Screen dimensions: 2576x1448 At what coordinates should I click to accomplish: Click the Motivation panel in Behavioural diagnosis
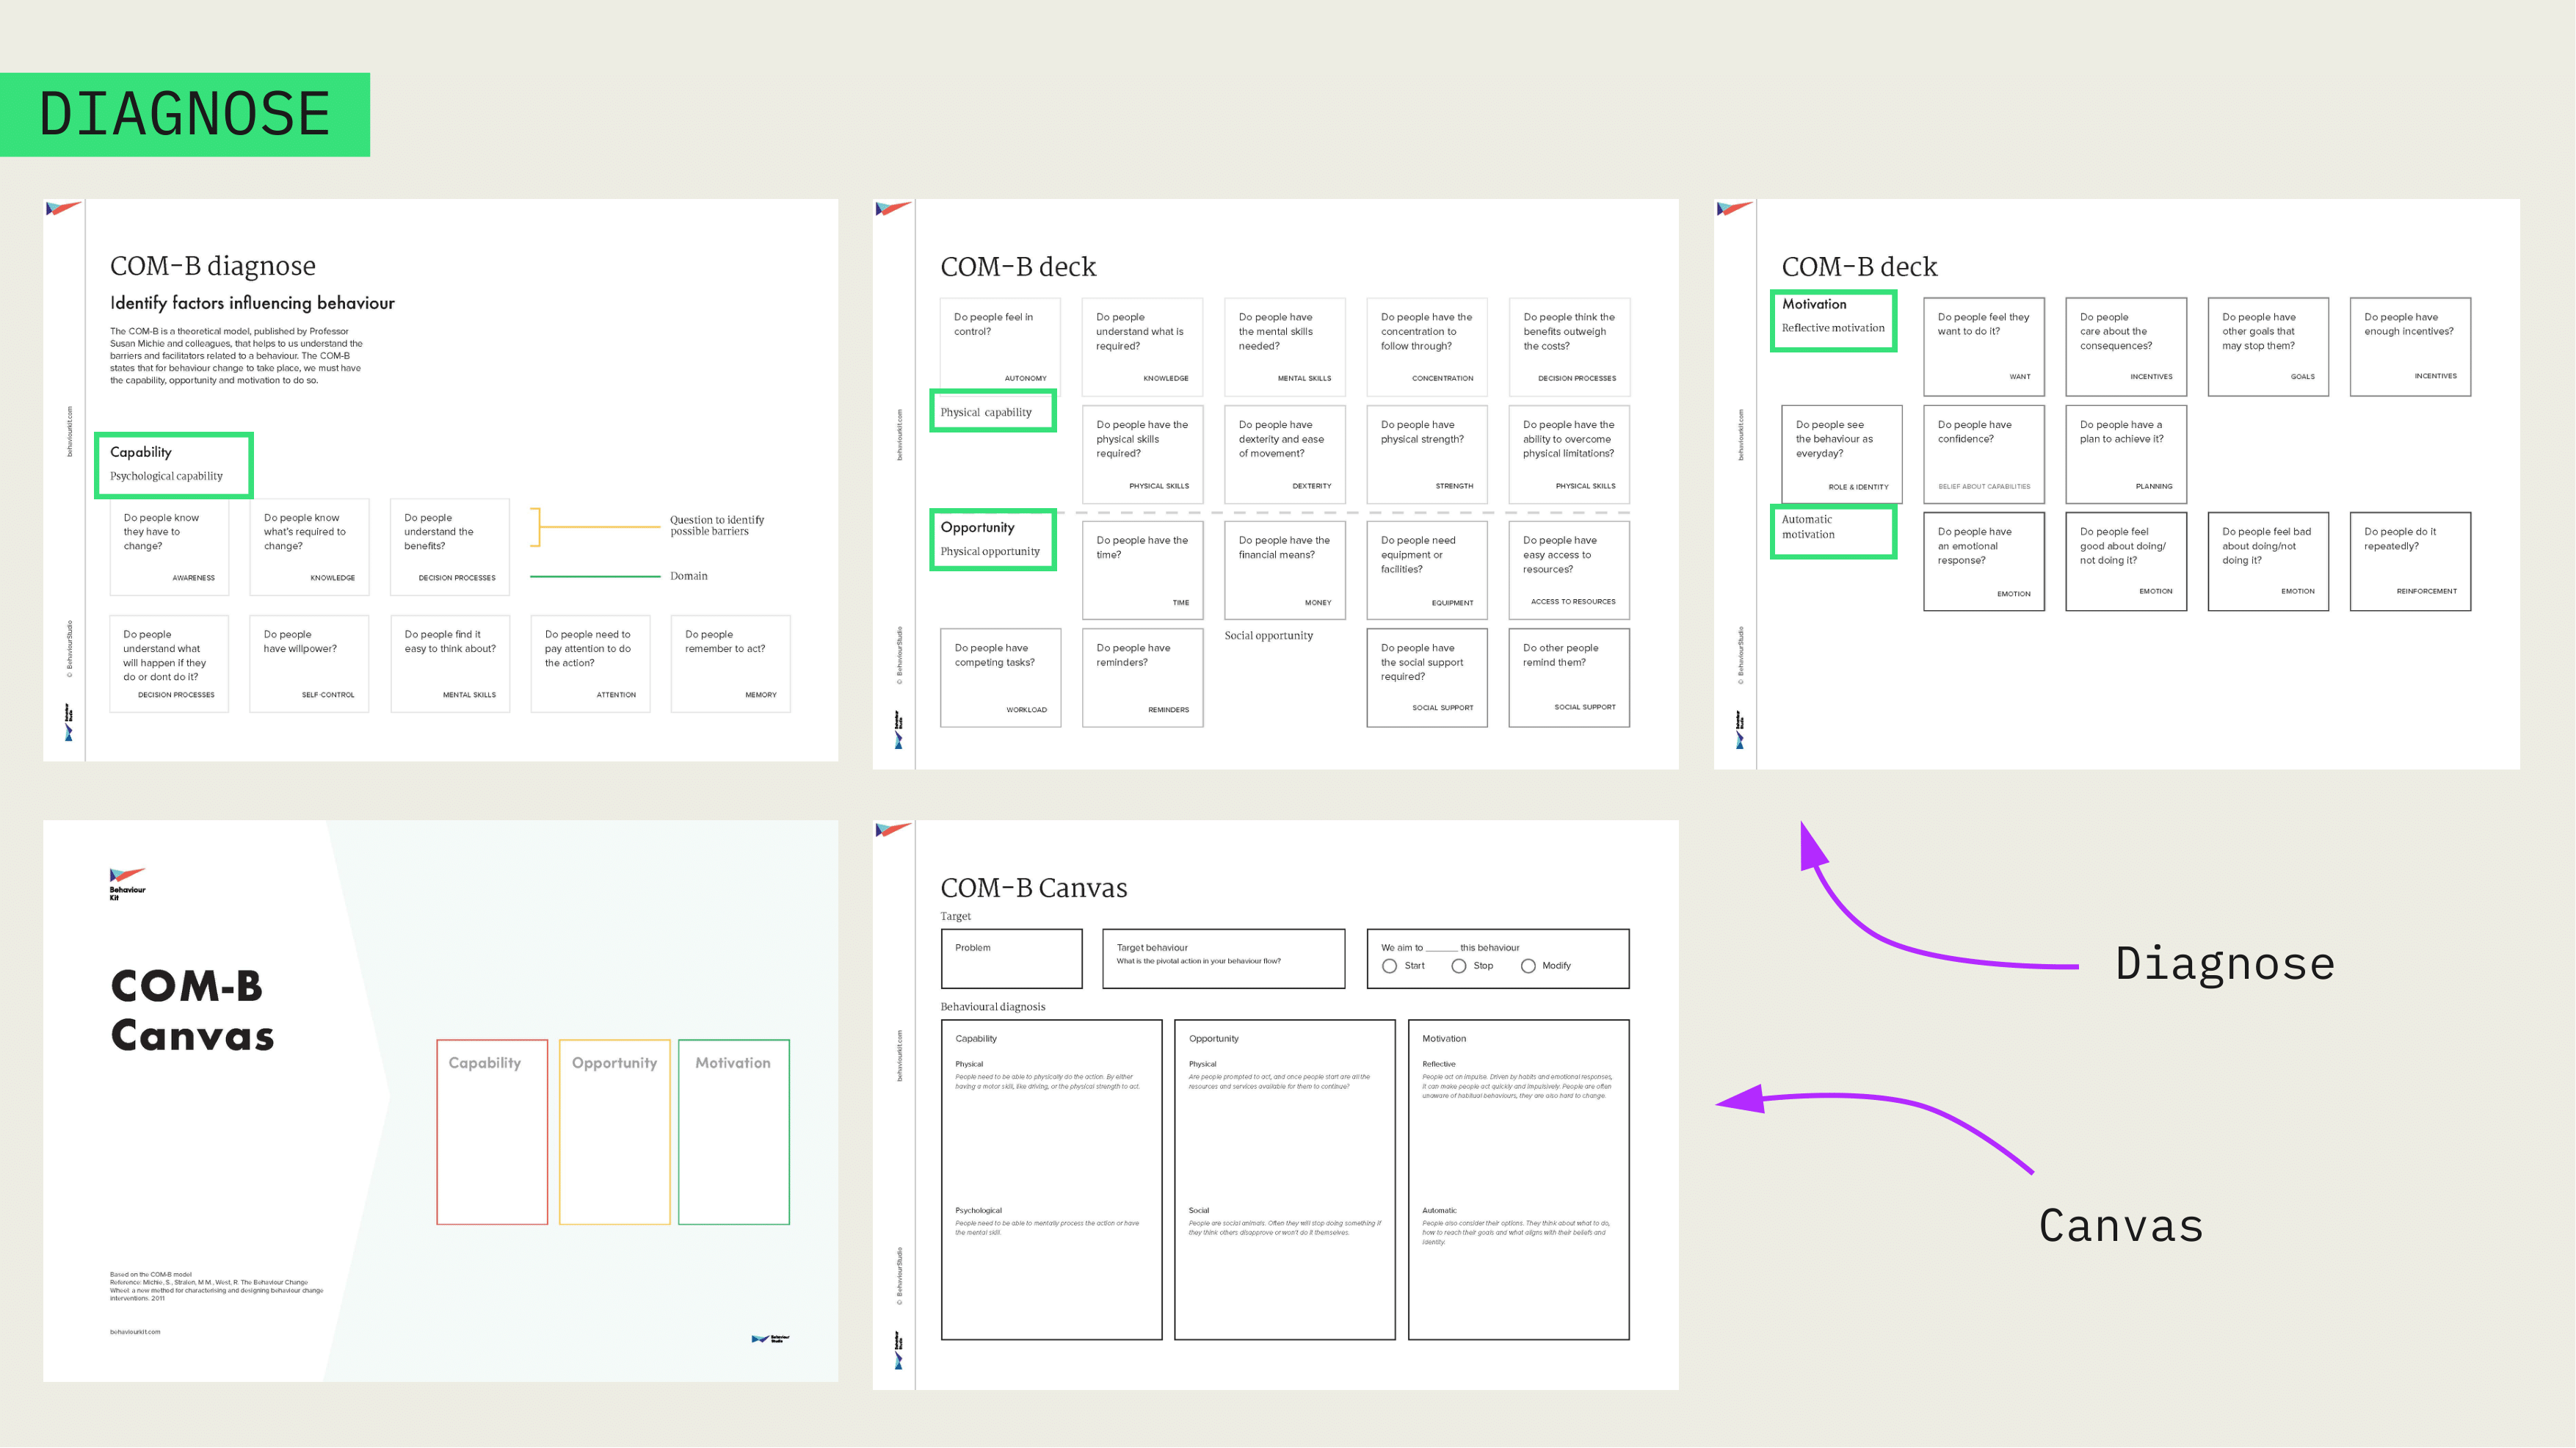point(1518,1179)
